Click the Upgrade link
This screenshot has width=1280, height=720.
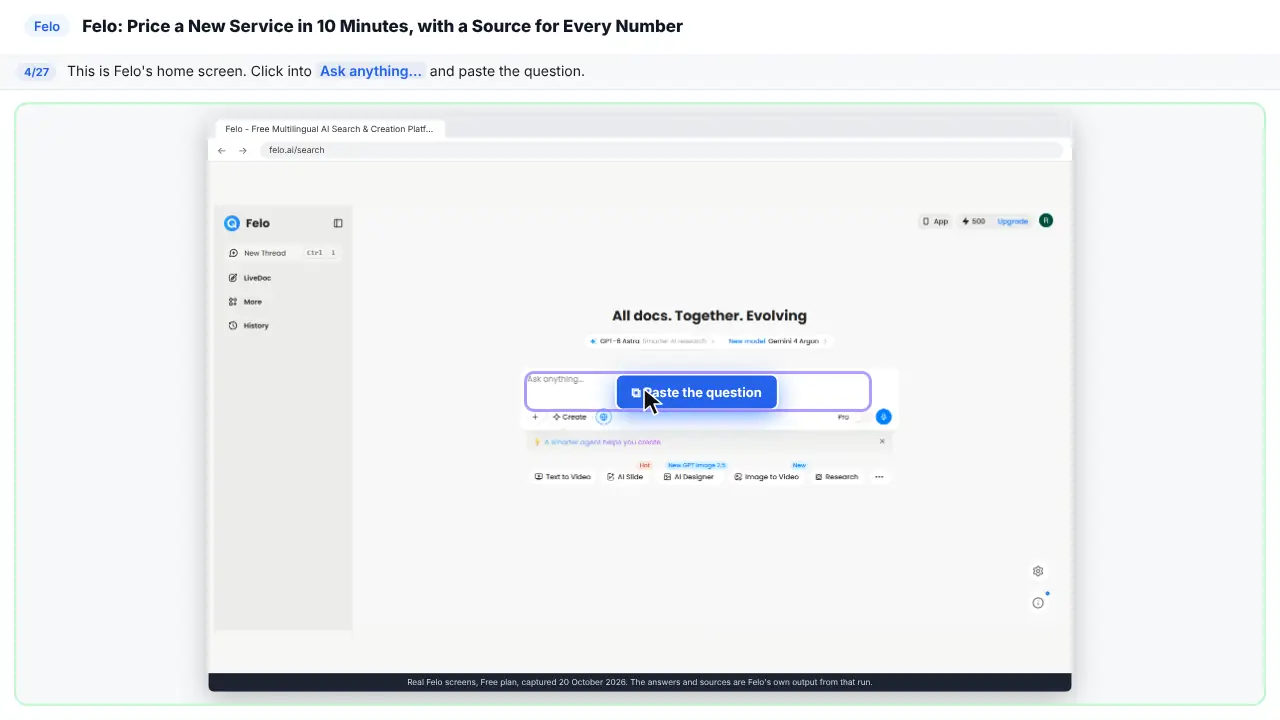click(1012, 221)
